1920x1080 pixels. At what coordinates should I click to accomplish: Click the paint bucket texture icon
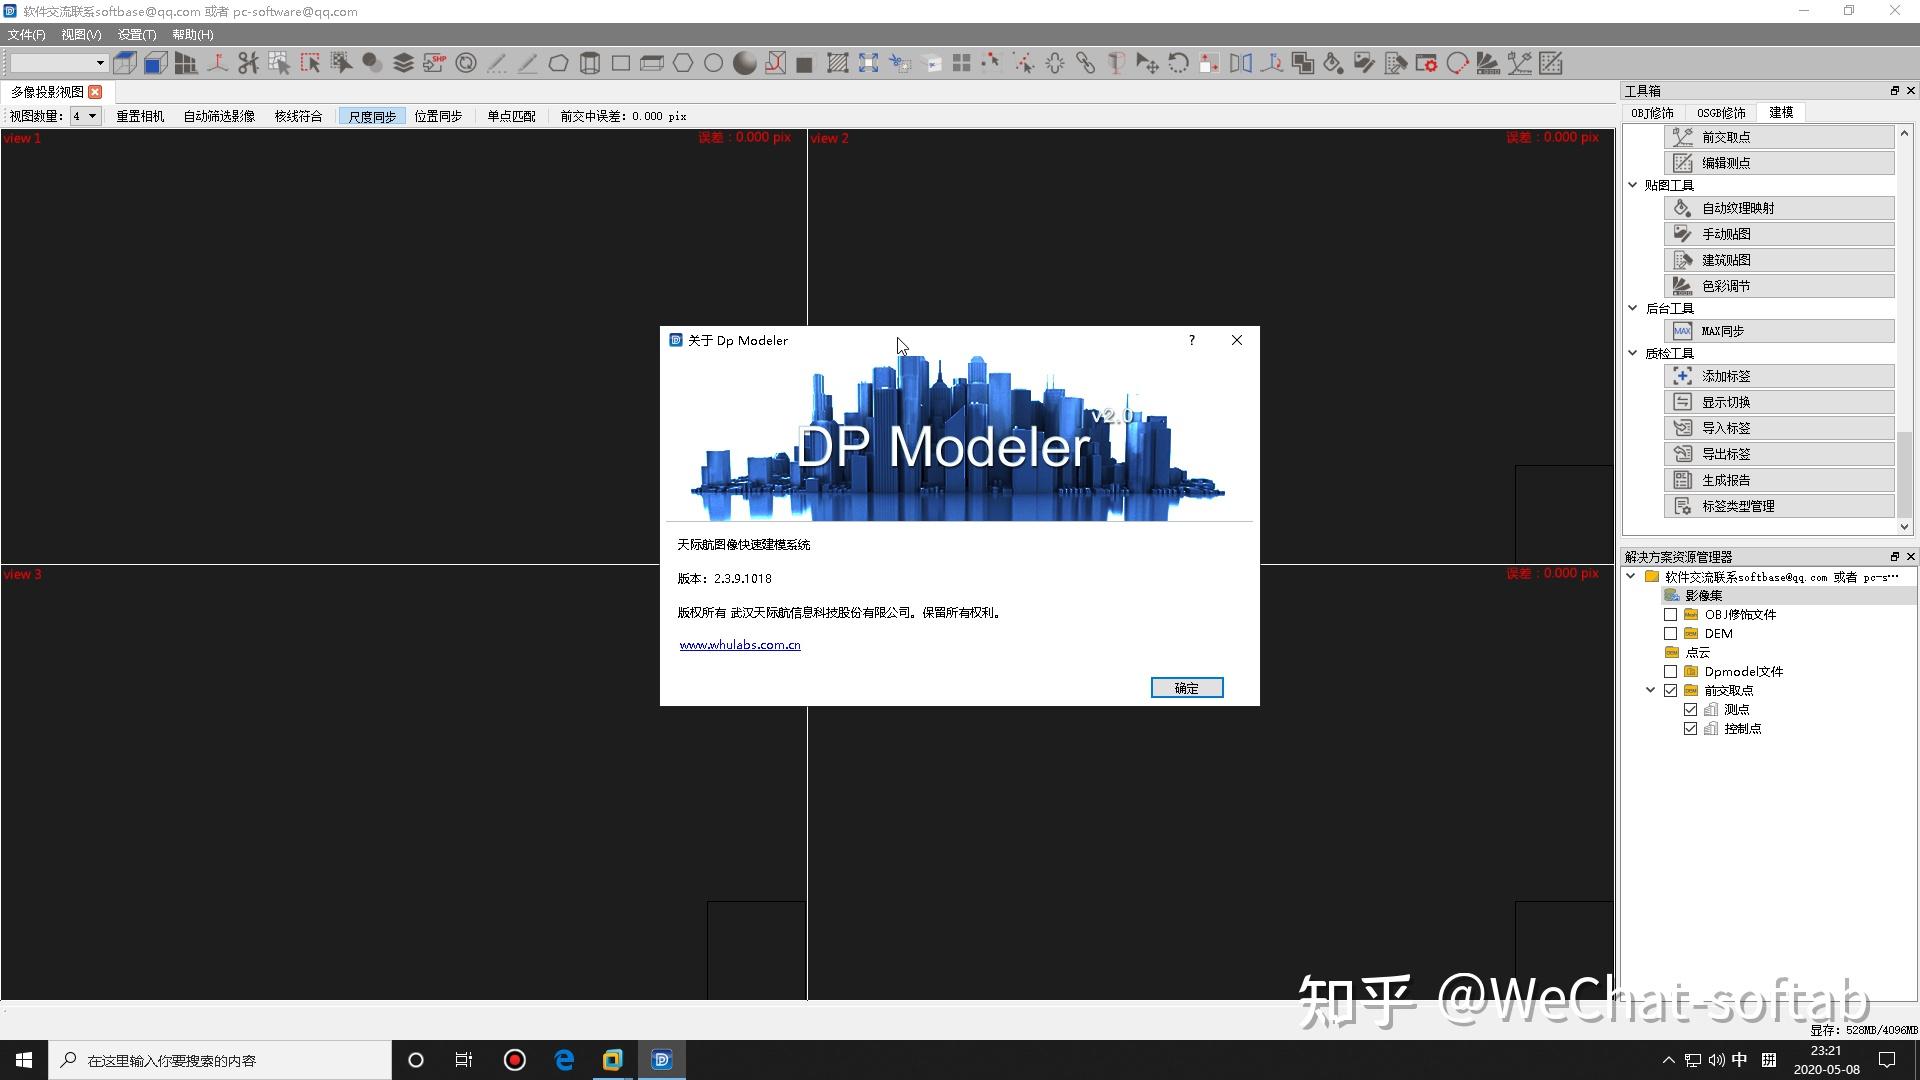(1333, 63)
